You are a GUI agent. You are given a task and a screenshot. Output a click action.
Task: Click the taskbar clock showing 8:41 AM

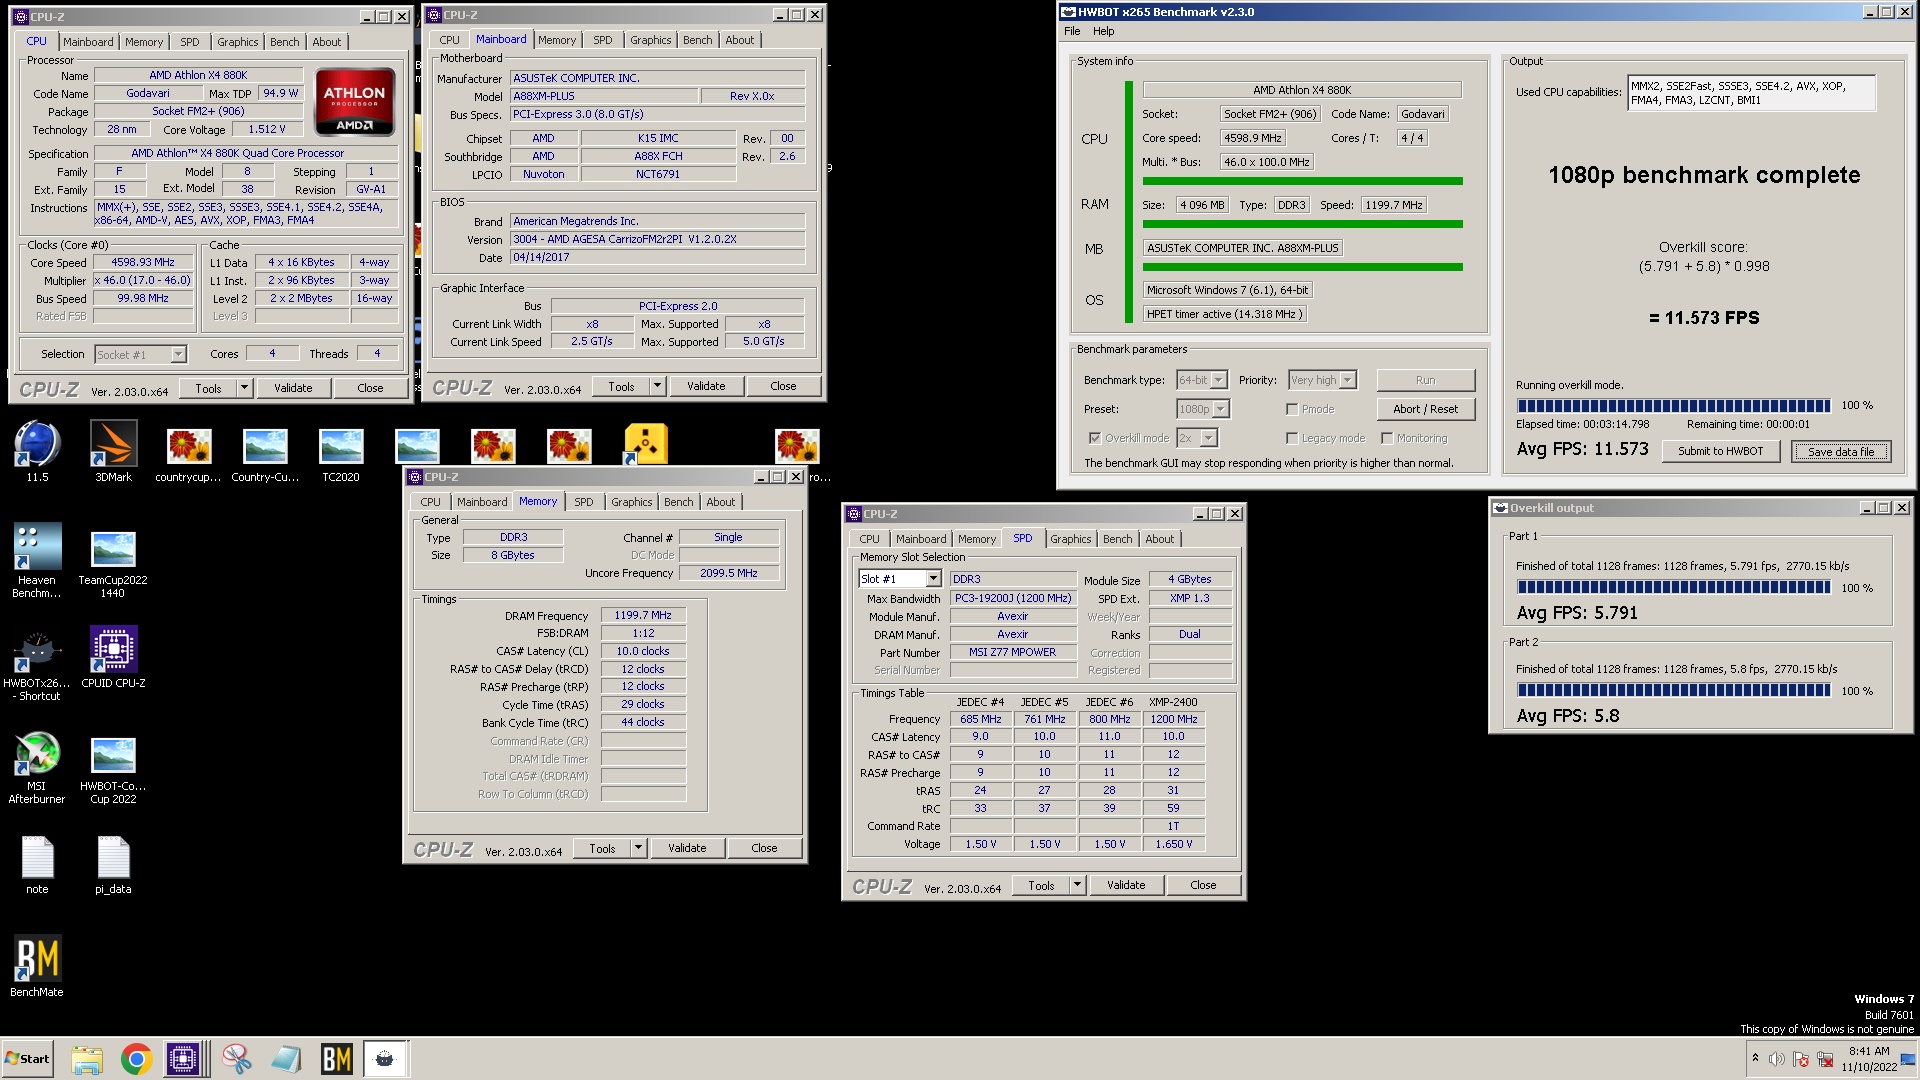[1869, 1059]
